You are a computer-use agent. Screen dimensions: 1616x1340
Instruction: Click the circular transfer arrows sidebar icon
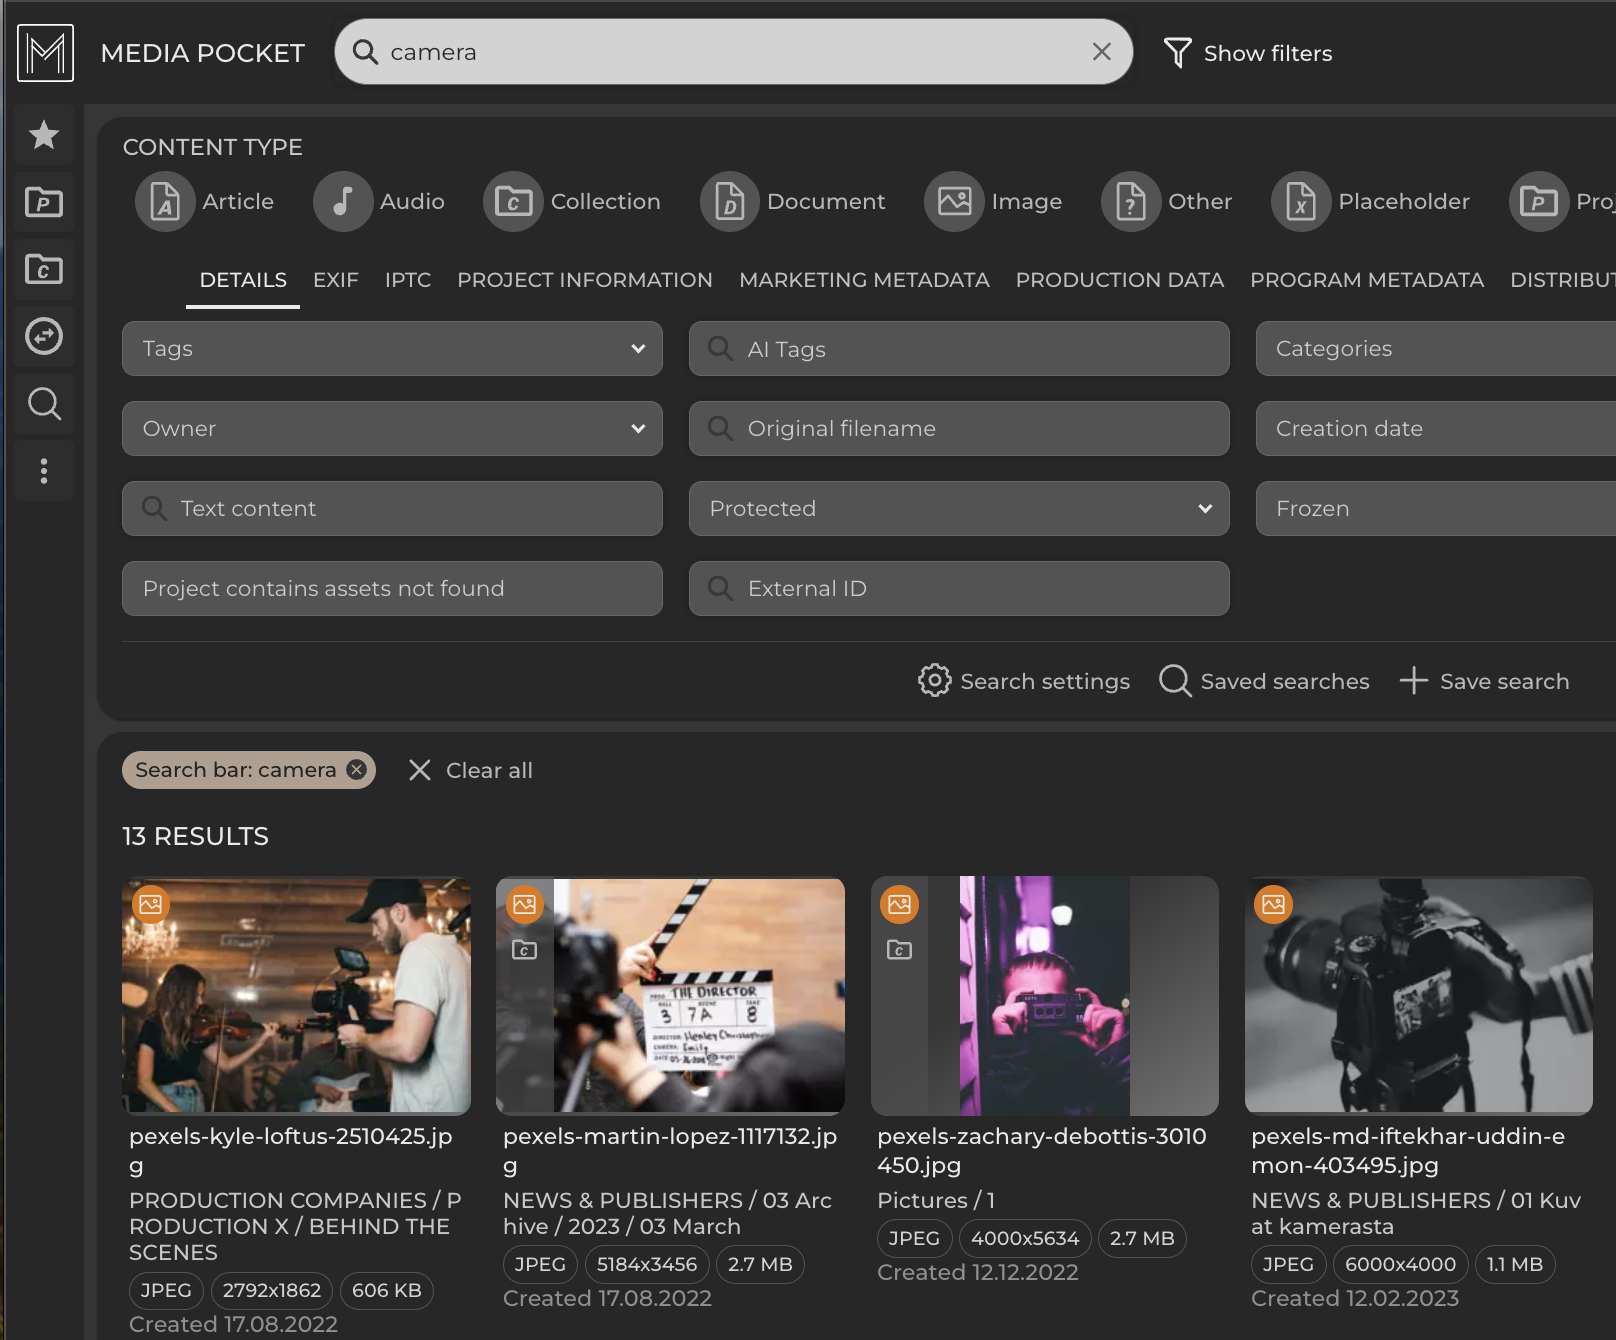click(x=44, y=337)
